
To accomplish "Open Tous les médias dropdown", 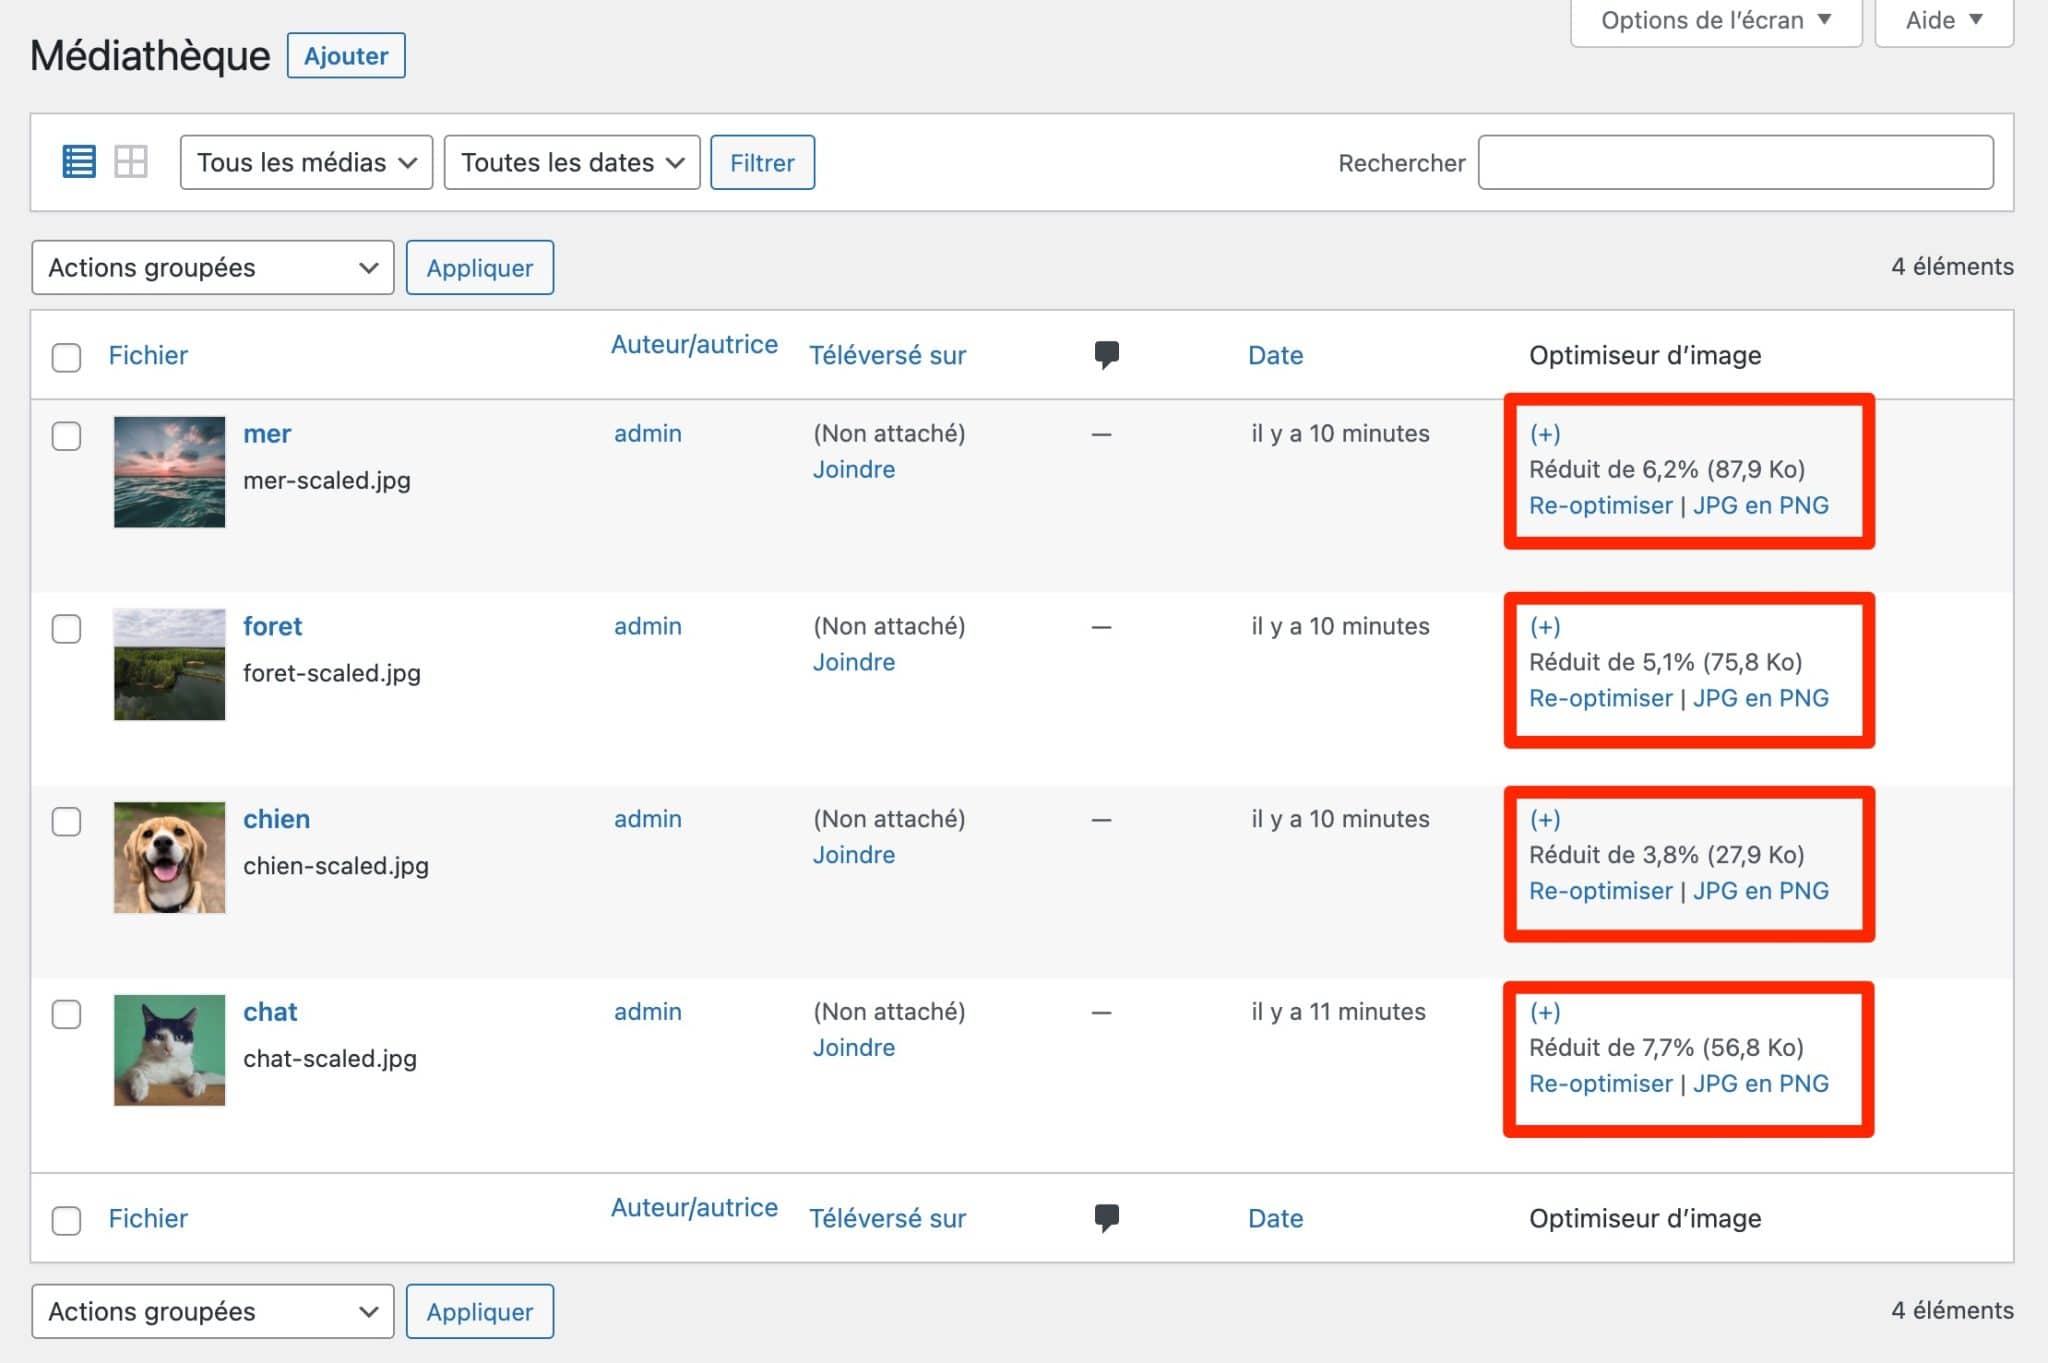I will click(306, 162).
